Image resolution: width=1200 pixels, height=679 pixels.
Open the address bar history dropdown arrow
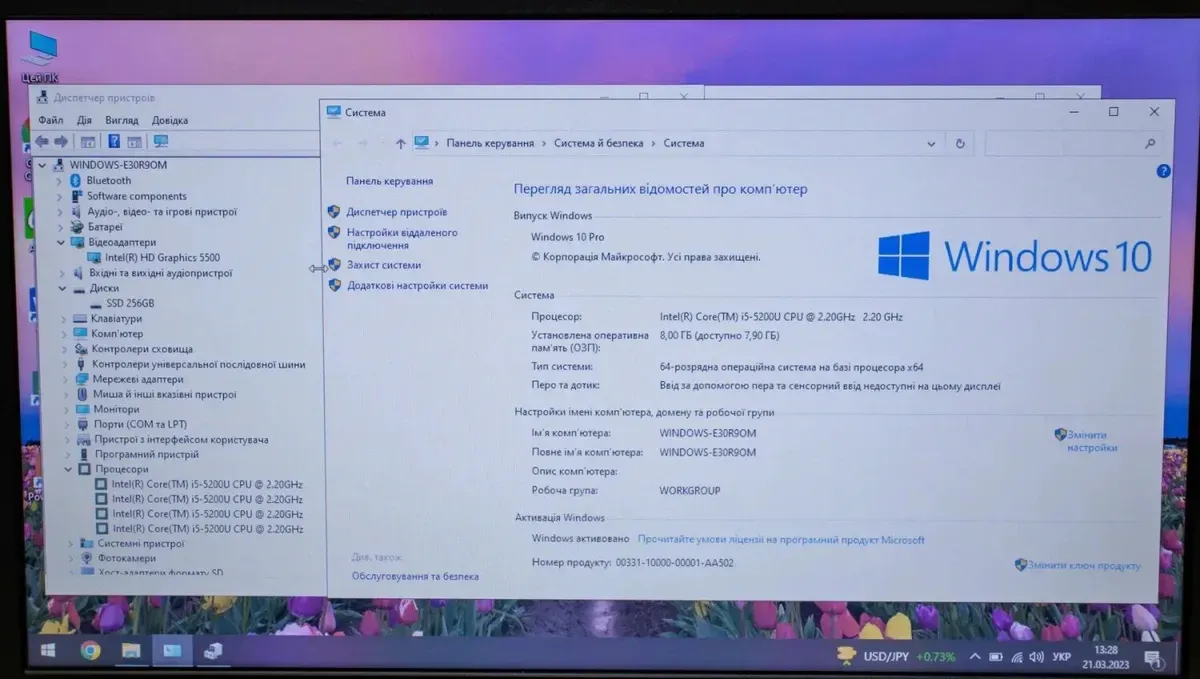(931, 144)
